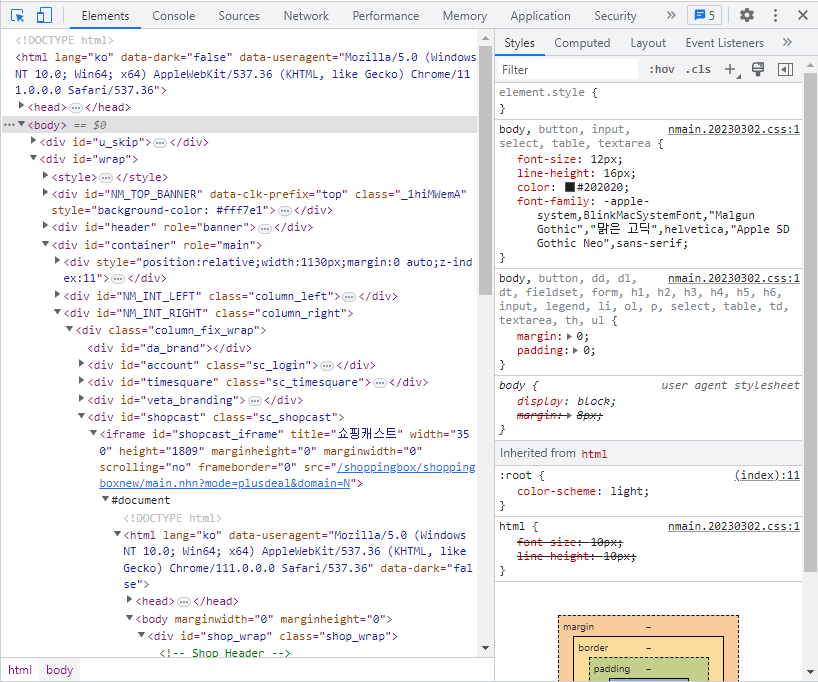Collapse the div id="container" node
The height and width of the screenshot is (682, 818).
[45, 243]
